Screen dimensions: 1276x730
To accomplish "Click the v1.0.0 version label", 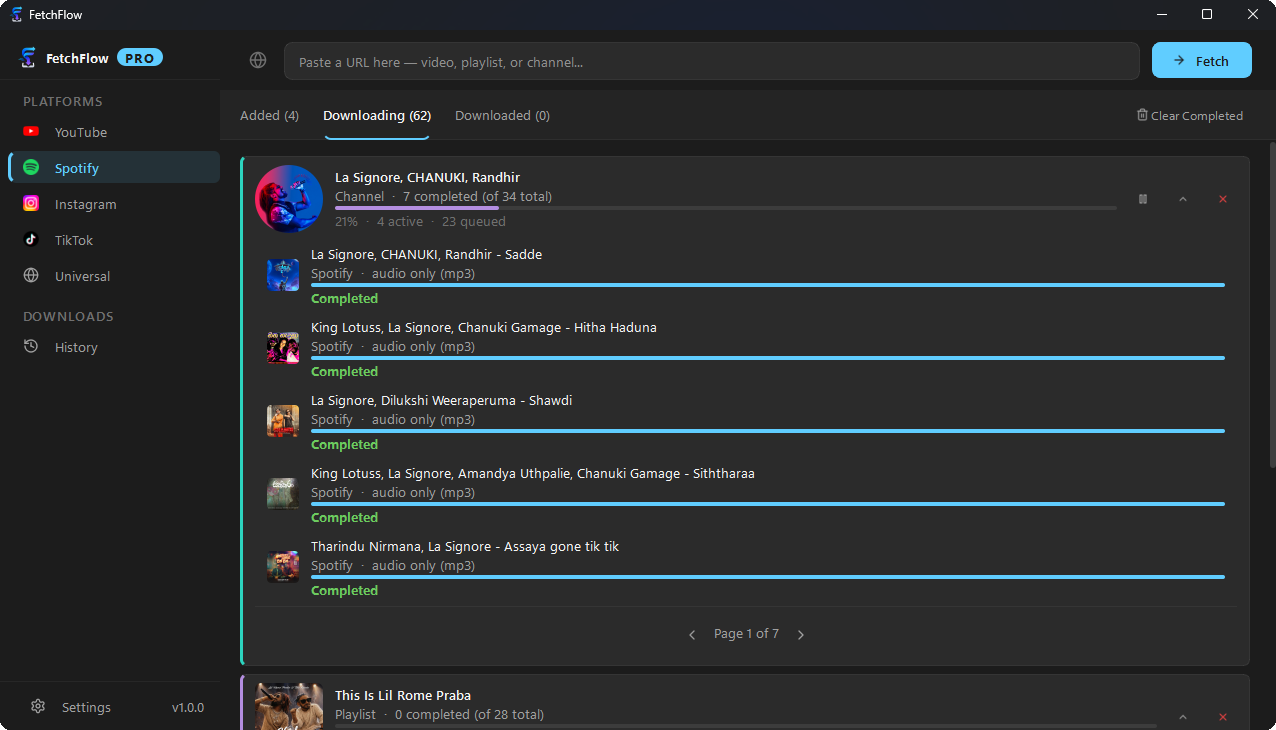I will coord(188,707).
